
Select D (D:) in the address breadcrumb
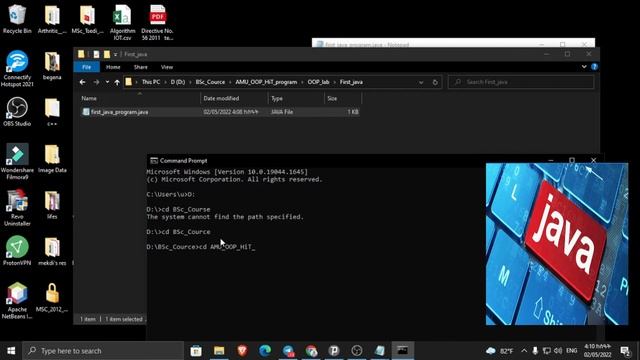pos(178,82)
